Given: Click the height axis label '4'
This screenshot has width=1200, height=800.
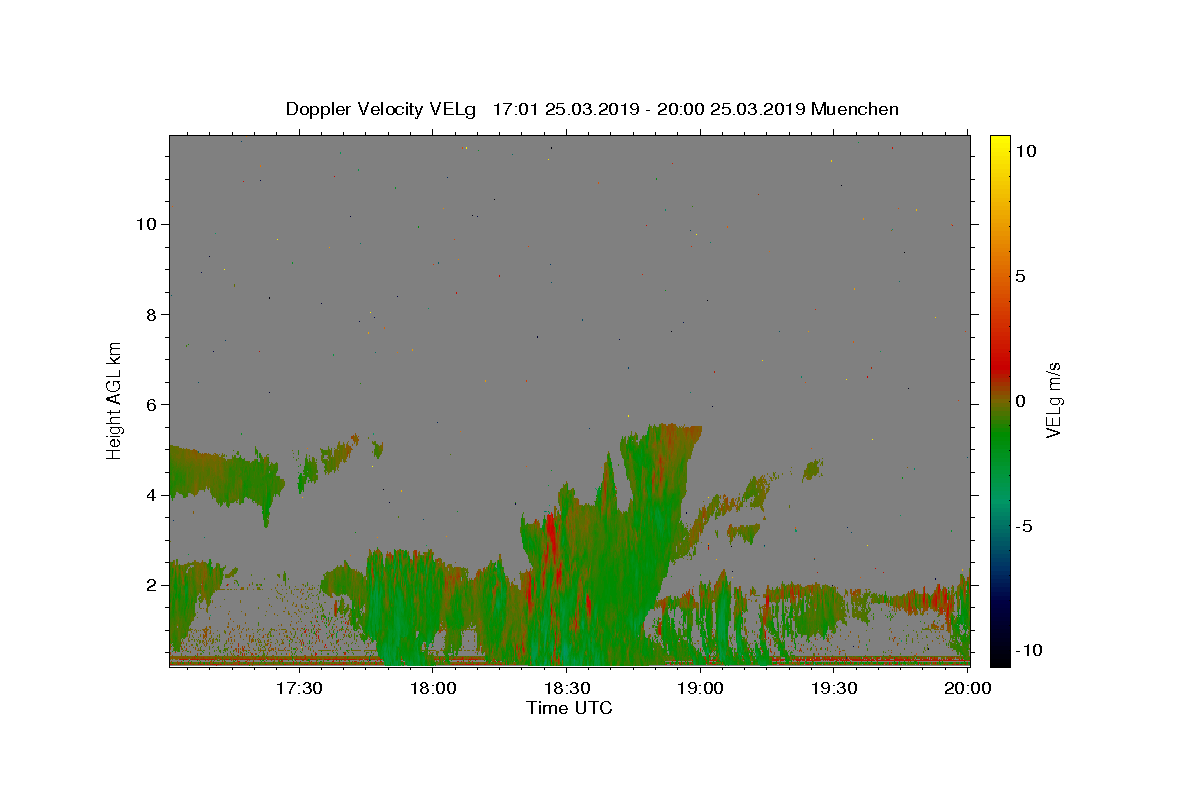Looking at the screenshot, I should tap(151, 495).
